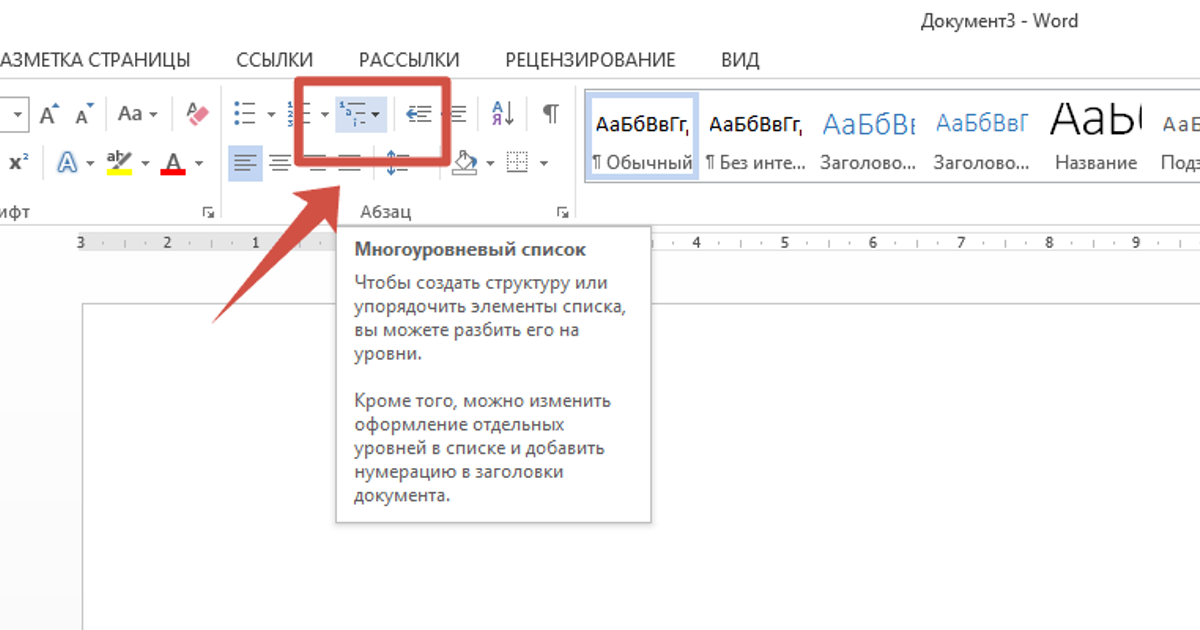Shrink font size with the smaller A icon

pos(85,114)
